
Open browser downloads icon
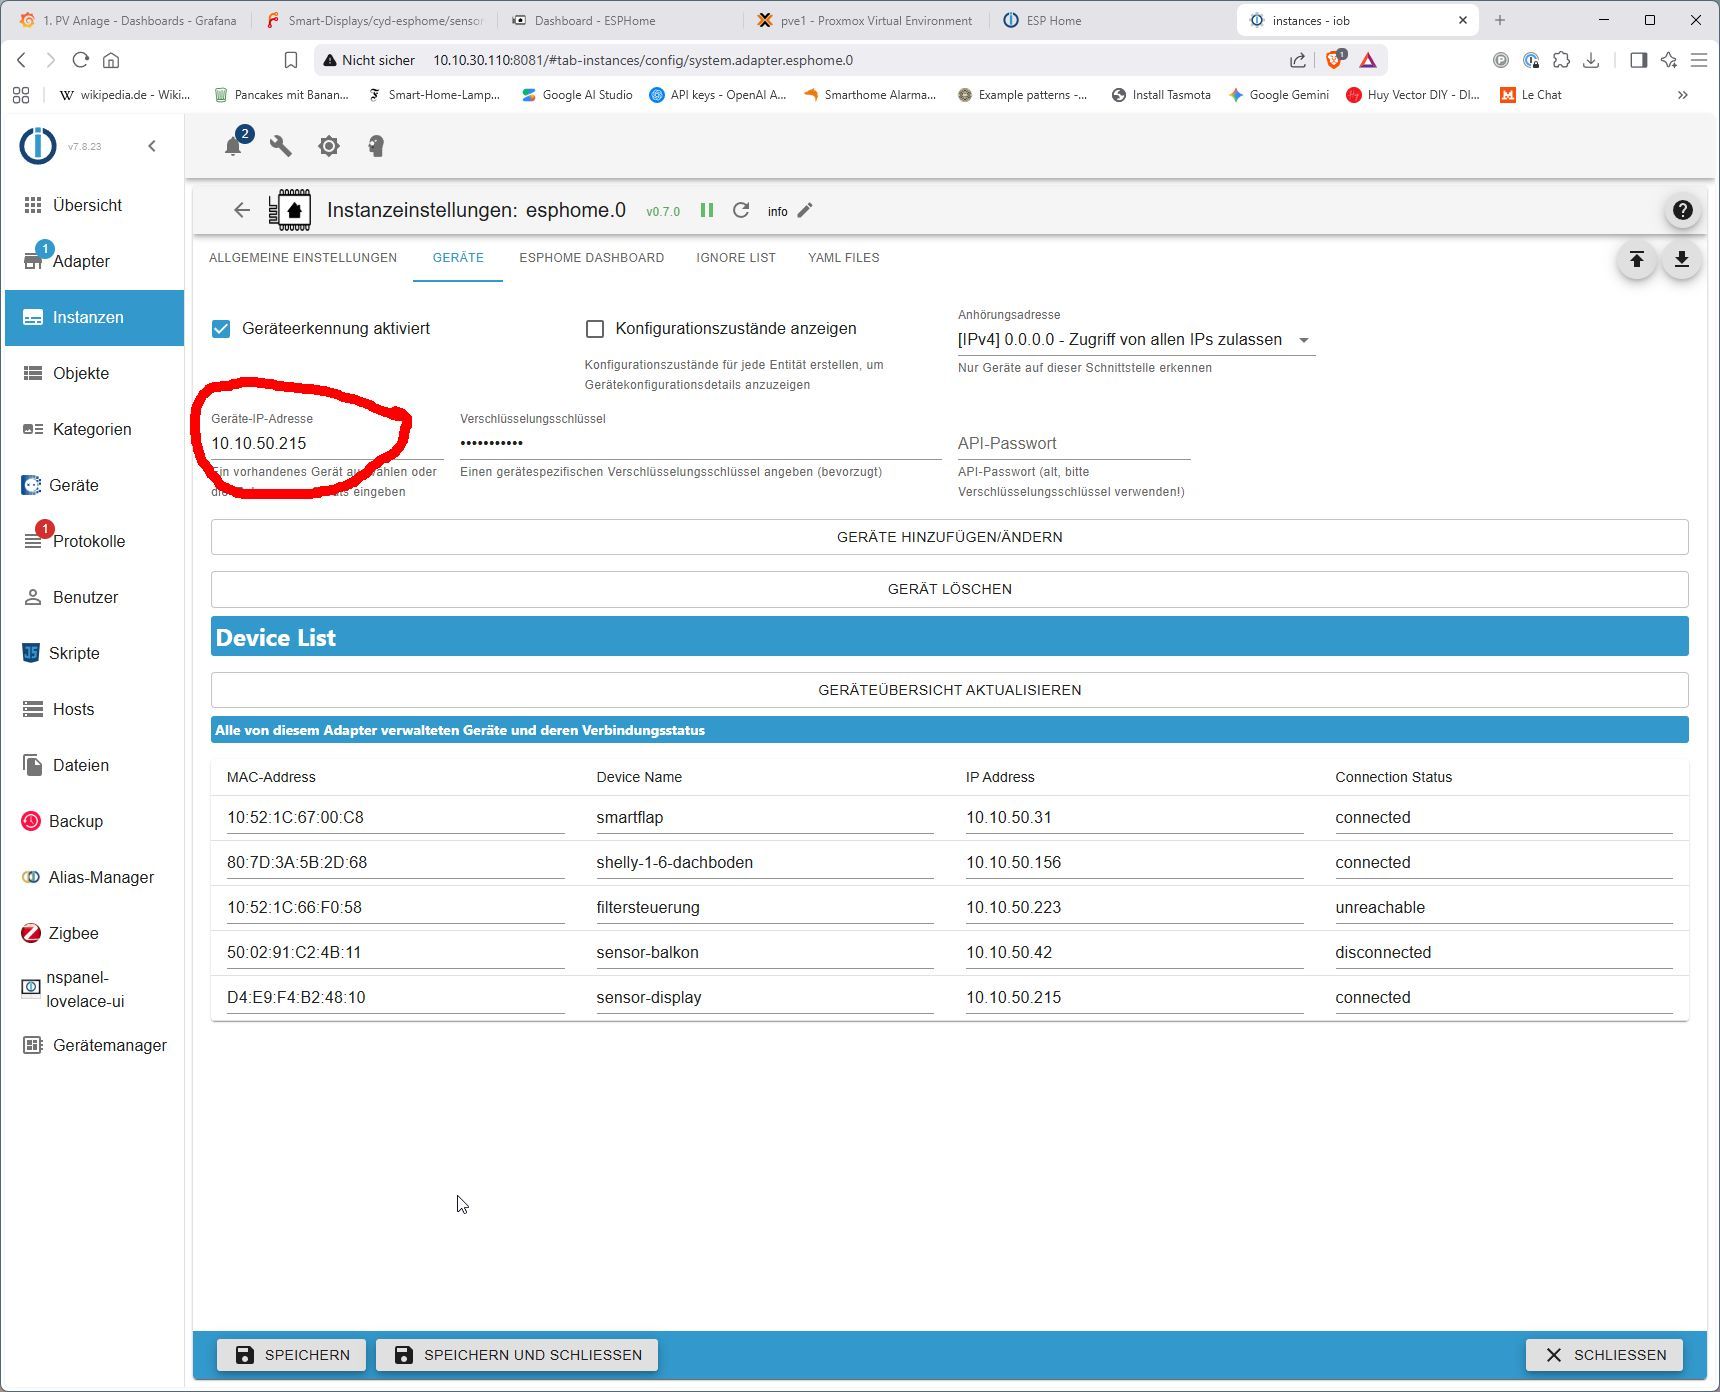tap(1591, 60)
